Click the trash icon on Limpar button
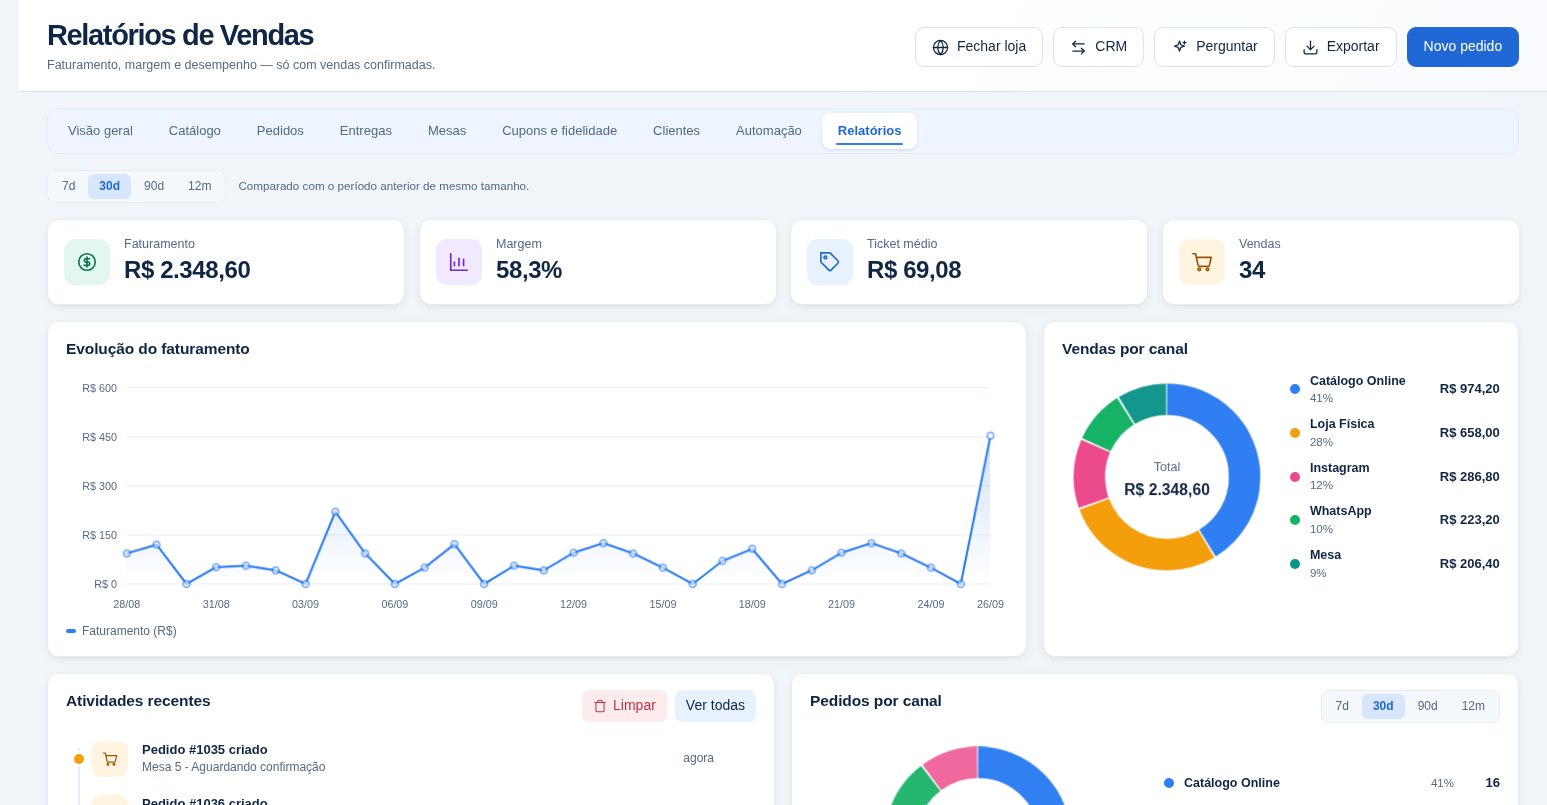The image size is (1547, 805). pyautogui.click(x=600, y=706)
